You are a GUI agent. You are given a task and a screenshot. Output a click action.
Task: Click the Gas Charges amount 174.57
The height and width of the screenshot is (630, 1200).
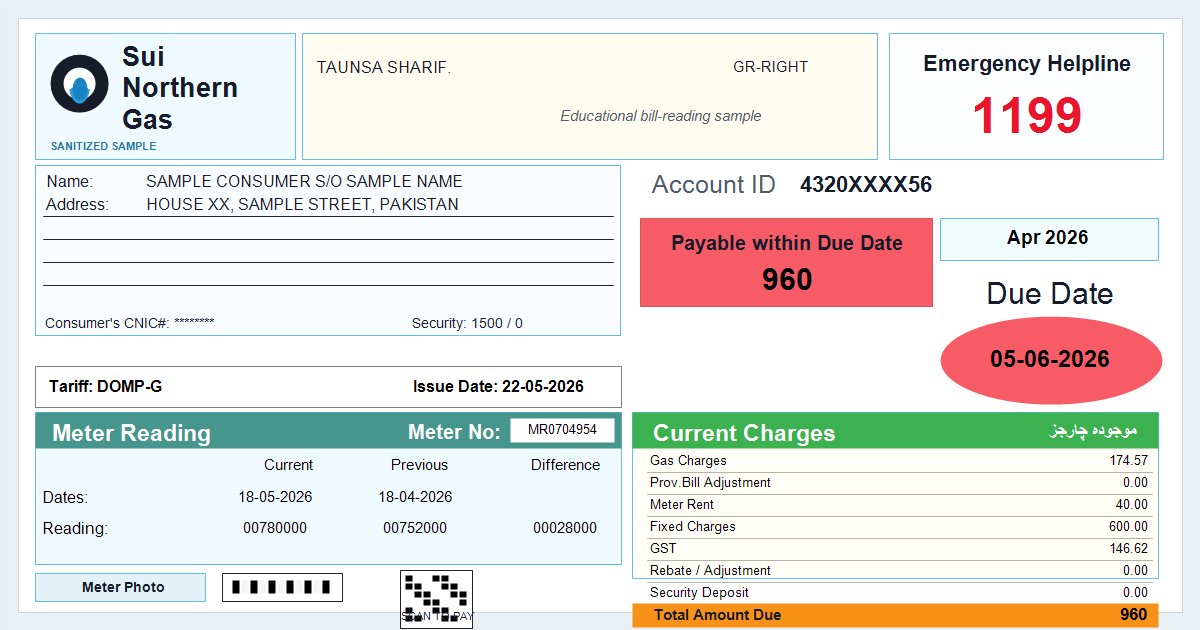tap(1128, 461)
